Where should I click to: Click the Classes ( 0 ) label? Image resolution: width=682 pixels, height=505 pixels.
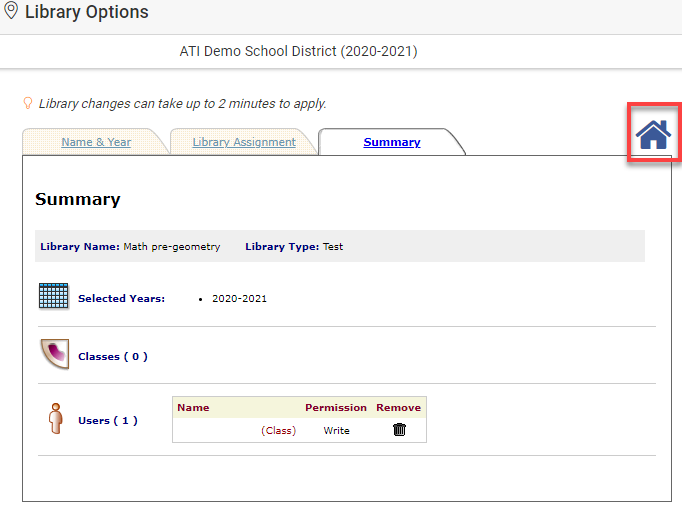(x=112, y=357)
